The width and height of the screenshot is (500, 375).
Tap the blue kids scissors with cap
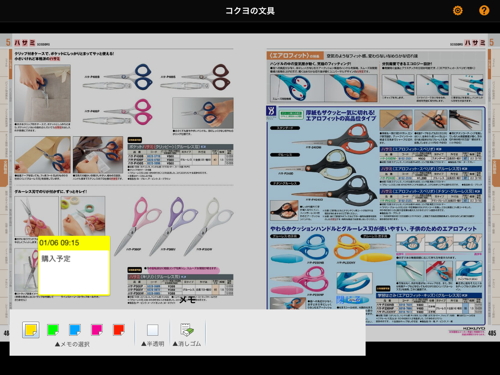coord(299,248)
